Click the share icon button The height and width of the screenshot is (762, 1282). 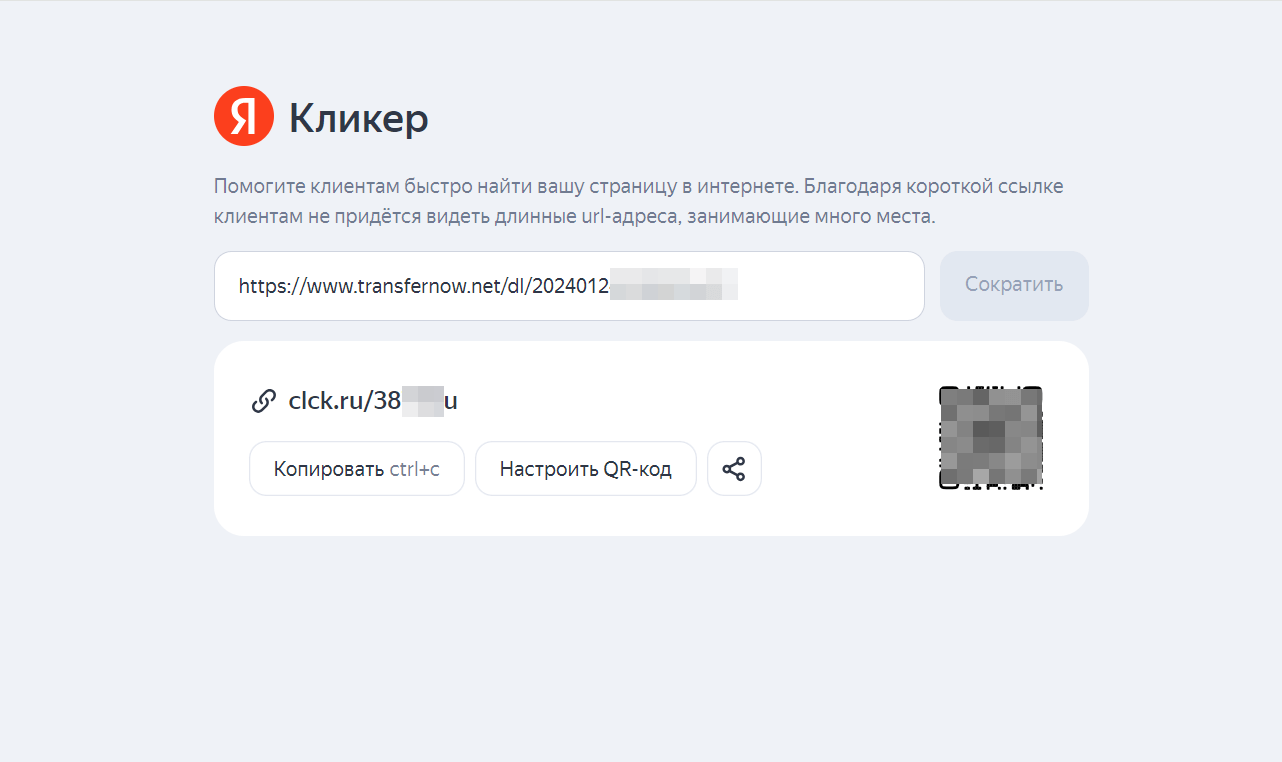(734, 469)
